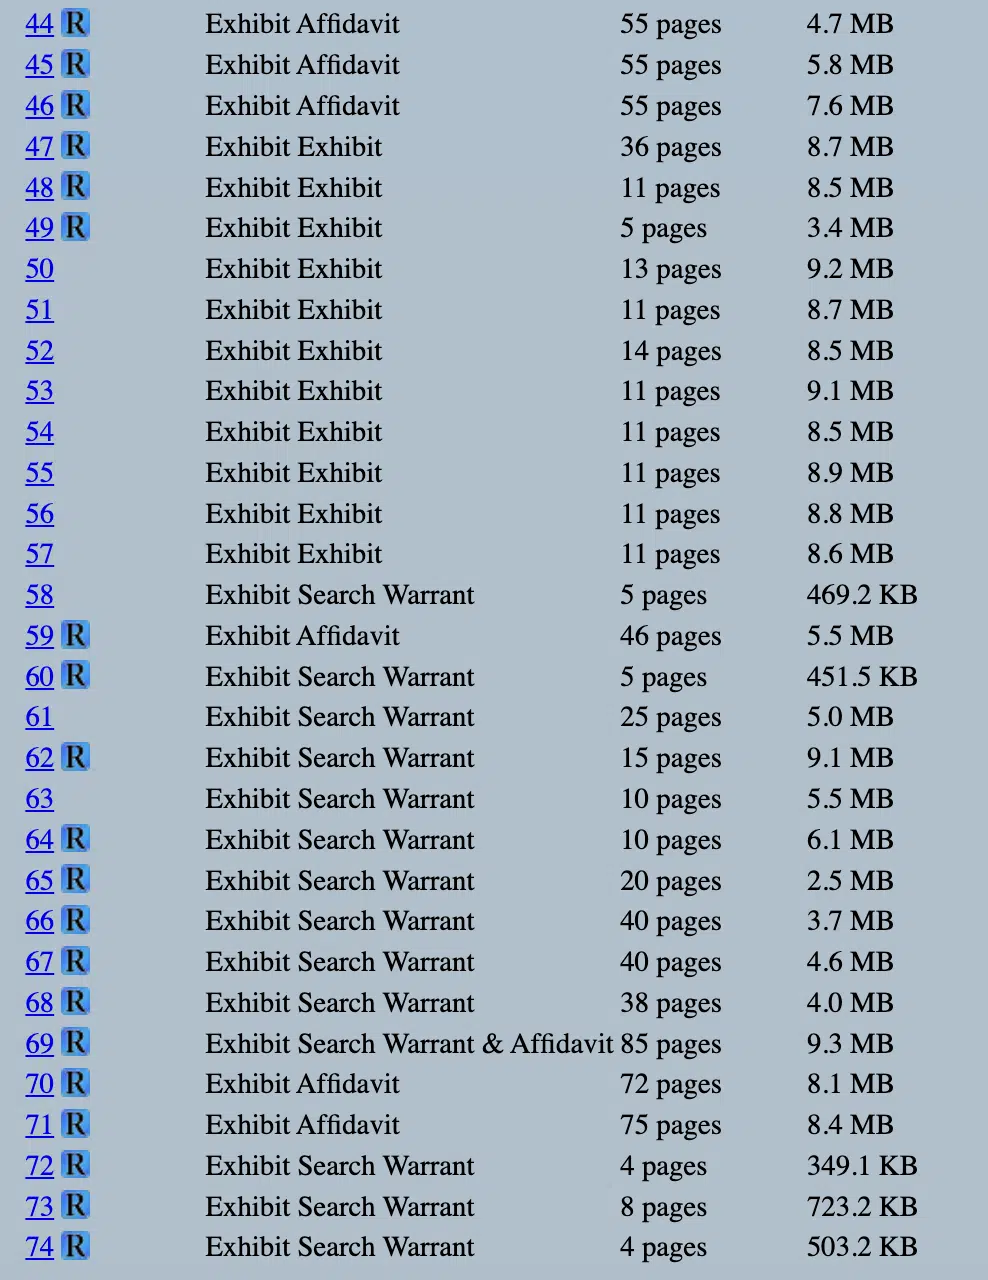This screenshot has height=1280, width=988.
Task: Select the document 72 number link
Action: (40, 1166)
